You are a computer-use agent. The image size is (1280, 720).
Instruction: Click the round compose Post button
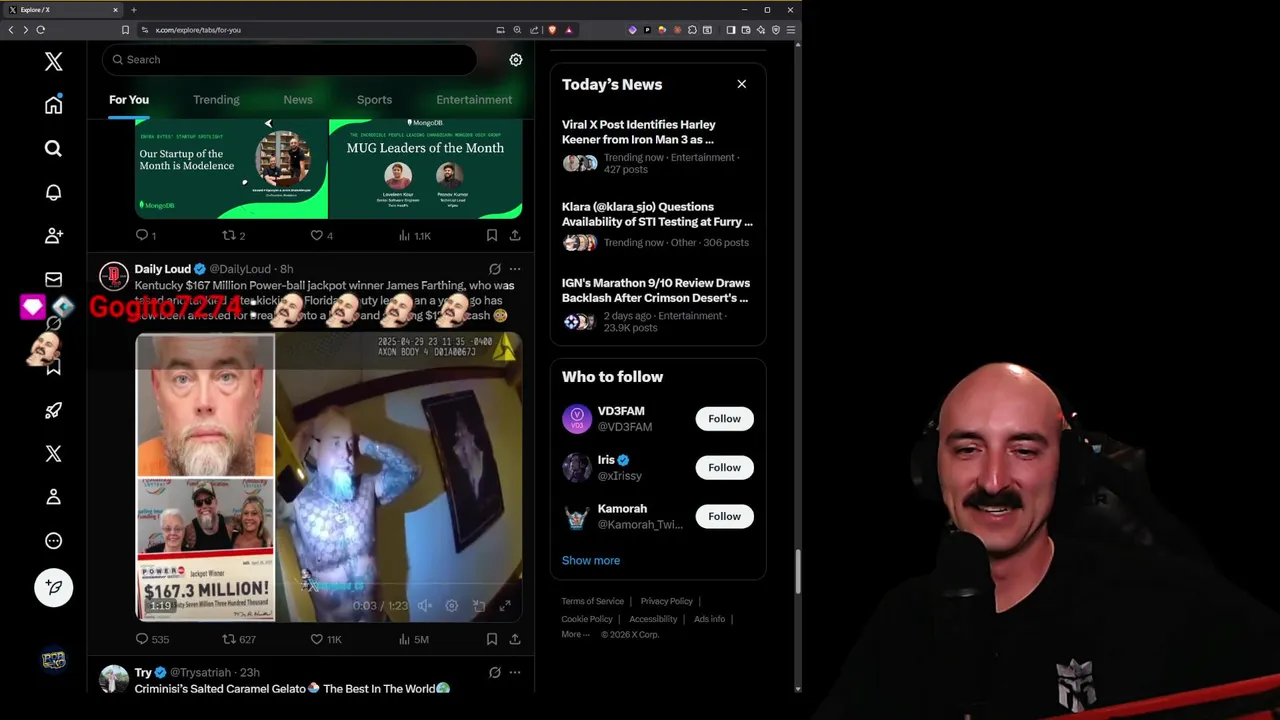pyautogui.click(x=54, y=587)
